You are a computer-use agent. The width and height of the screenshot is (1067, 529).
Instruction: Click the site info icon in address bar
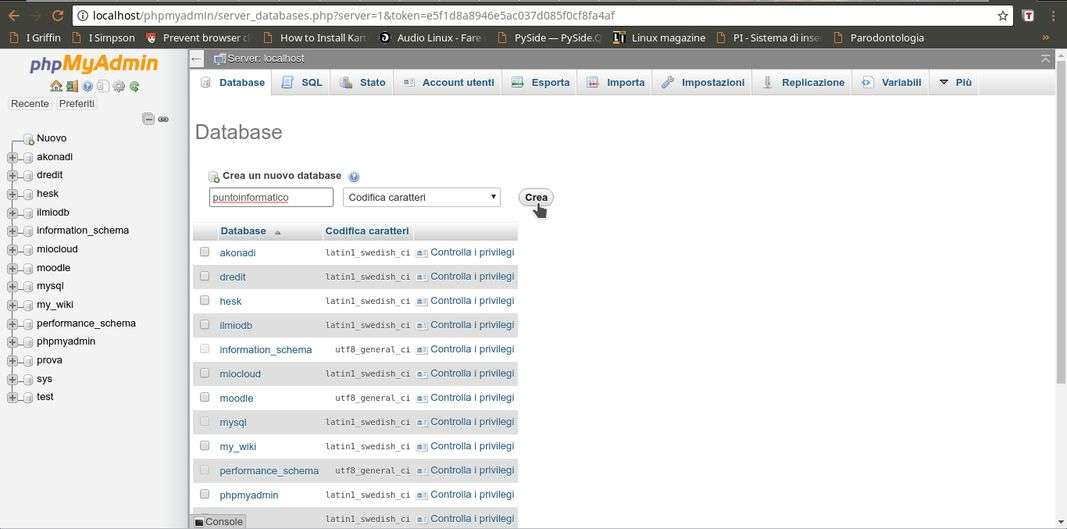[82, 15]
